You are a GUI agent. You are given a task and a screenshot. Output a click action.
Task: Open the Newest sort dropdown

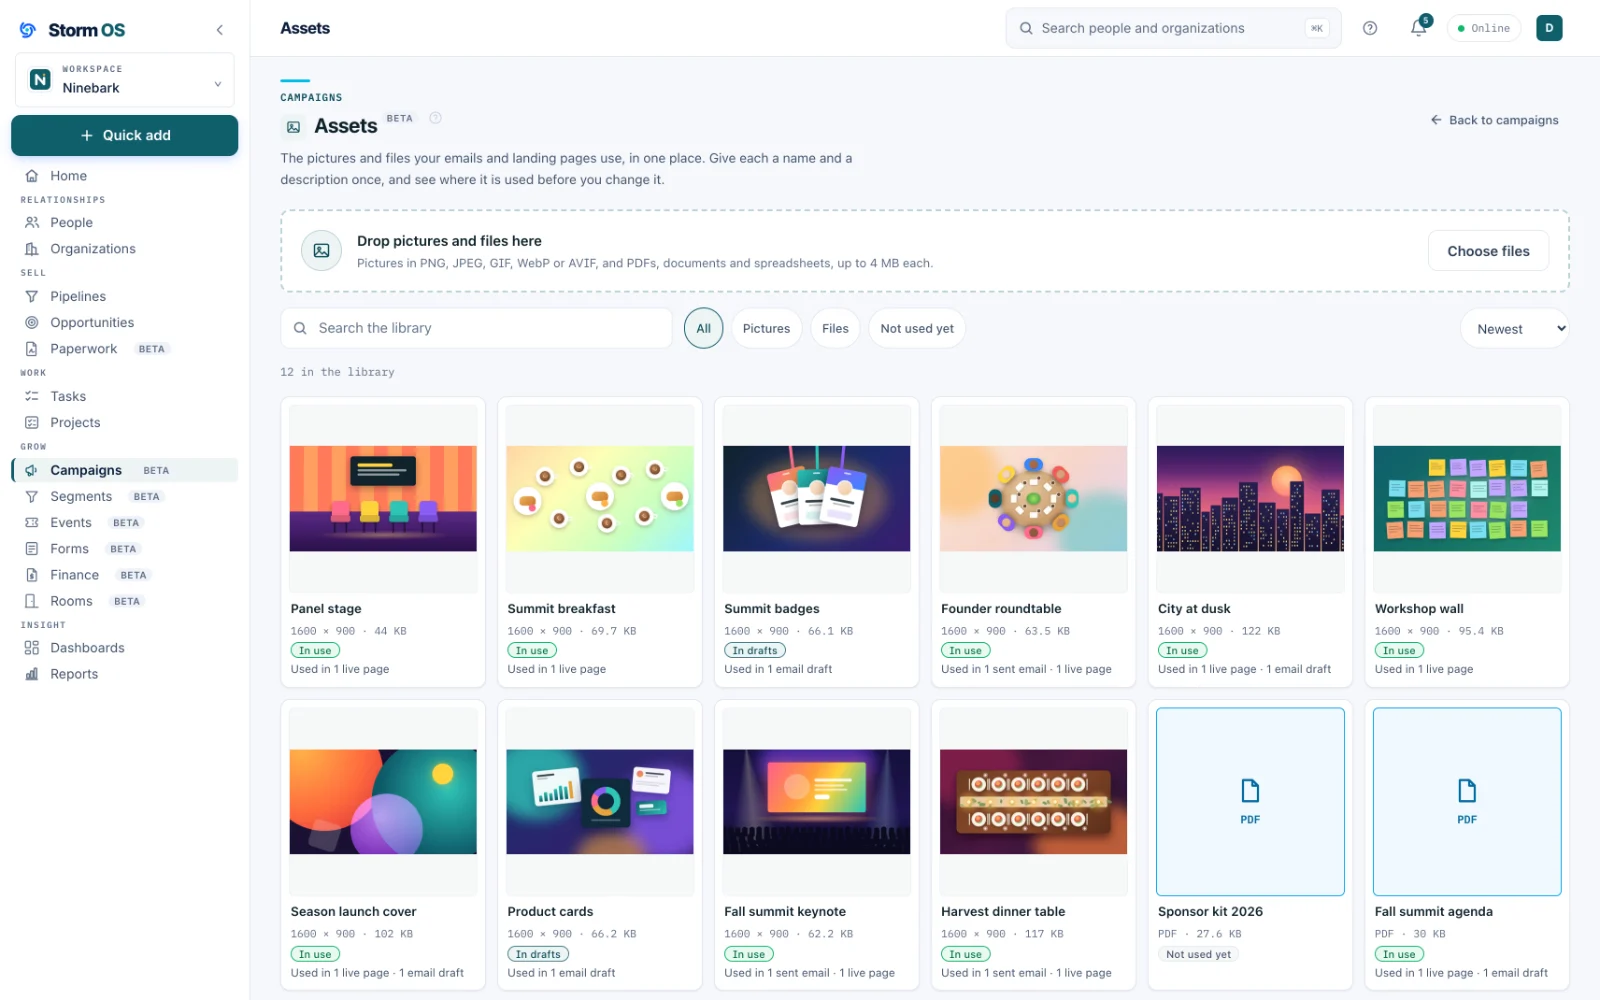pyautogui.click(x=1515, y=329)
